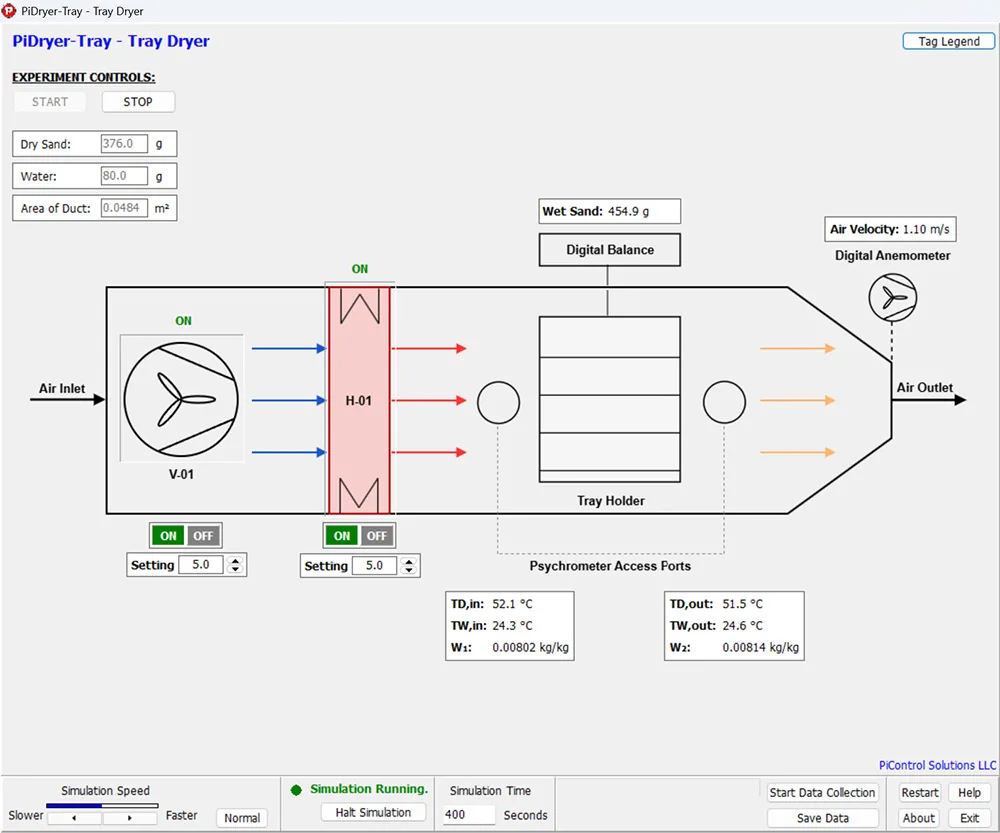Viewport: 1000px width, 833px height.
Task: Click the Air Outlet label
Action: click(x=925, y=388)
